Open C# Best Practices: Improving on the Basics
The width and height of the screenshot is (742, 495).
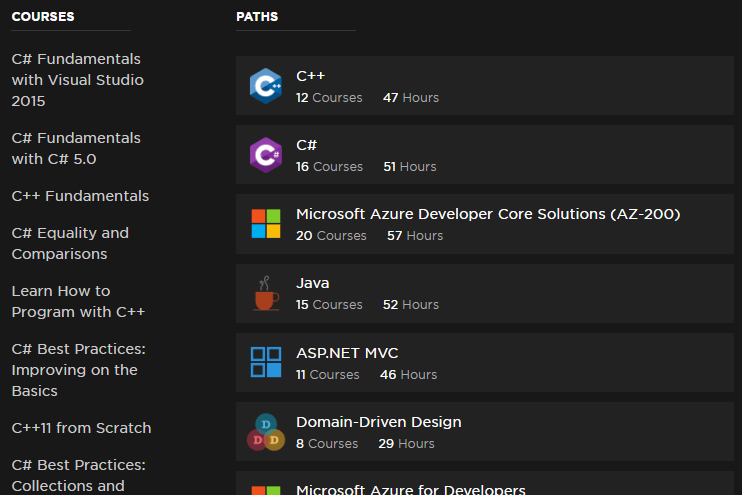pyautogui.click(x=79, y=370)
